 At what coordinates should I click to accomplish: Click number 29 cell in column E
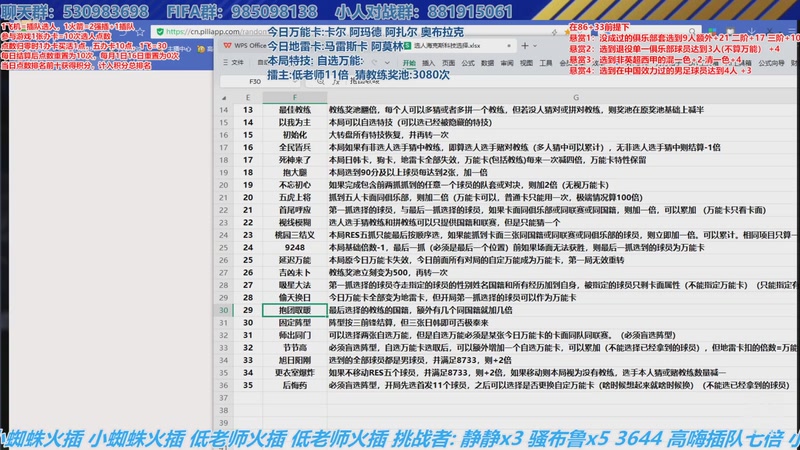(x=248, y=310)
